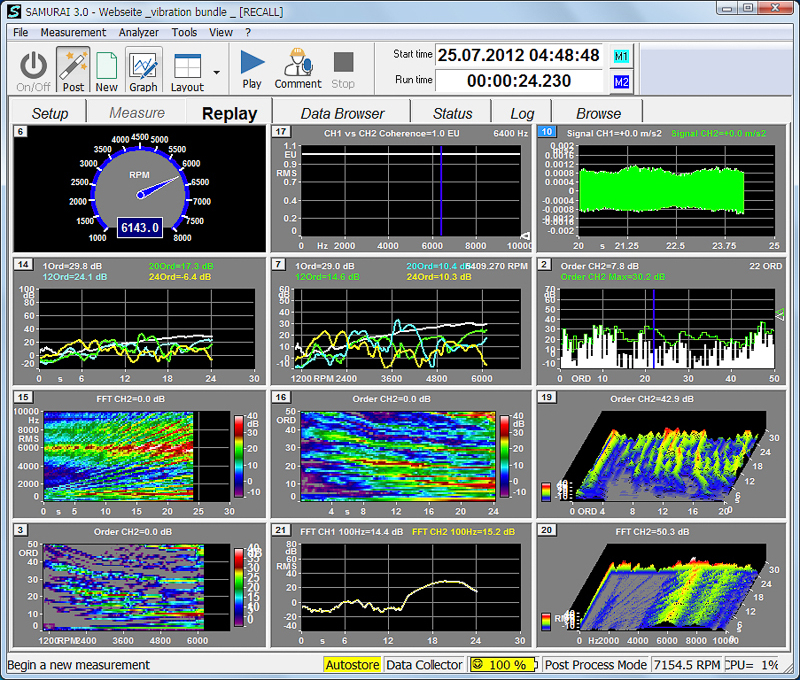The width and height of the screenshot is (800, 680).
Task: Toggle the M1 marker button
Action: [x=621, y=56]
